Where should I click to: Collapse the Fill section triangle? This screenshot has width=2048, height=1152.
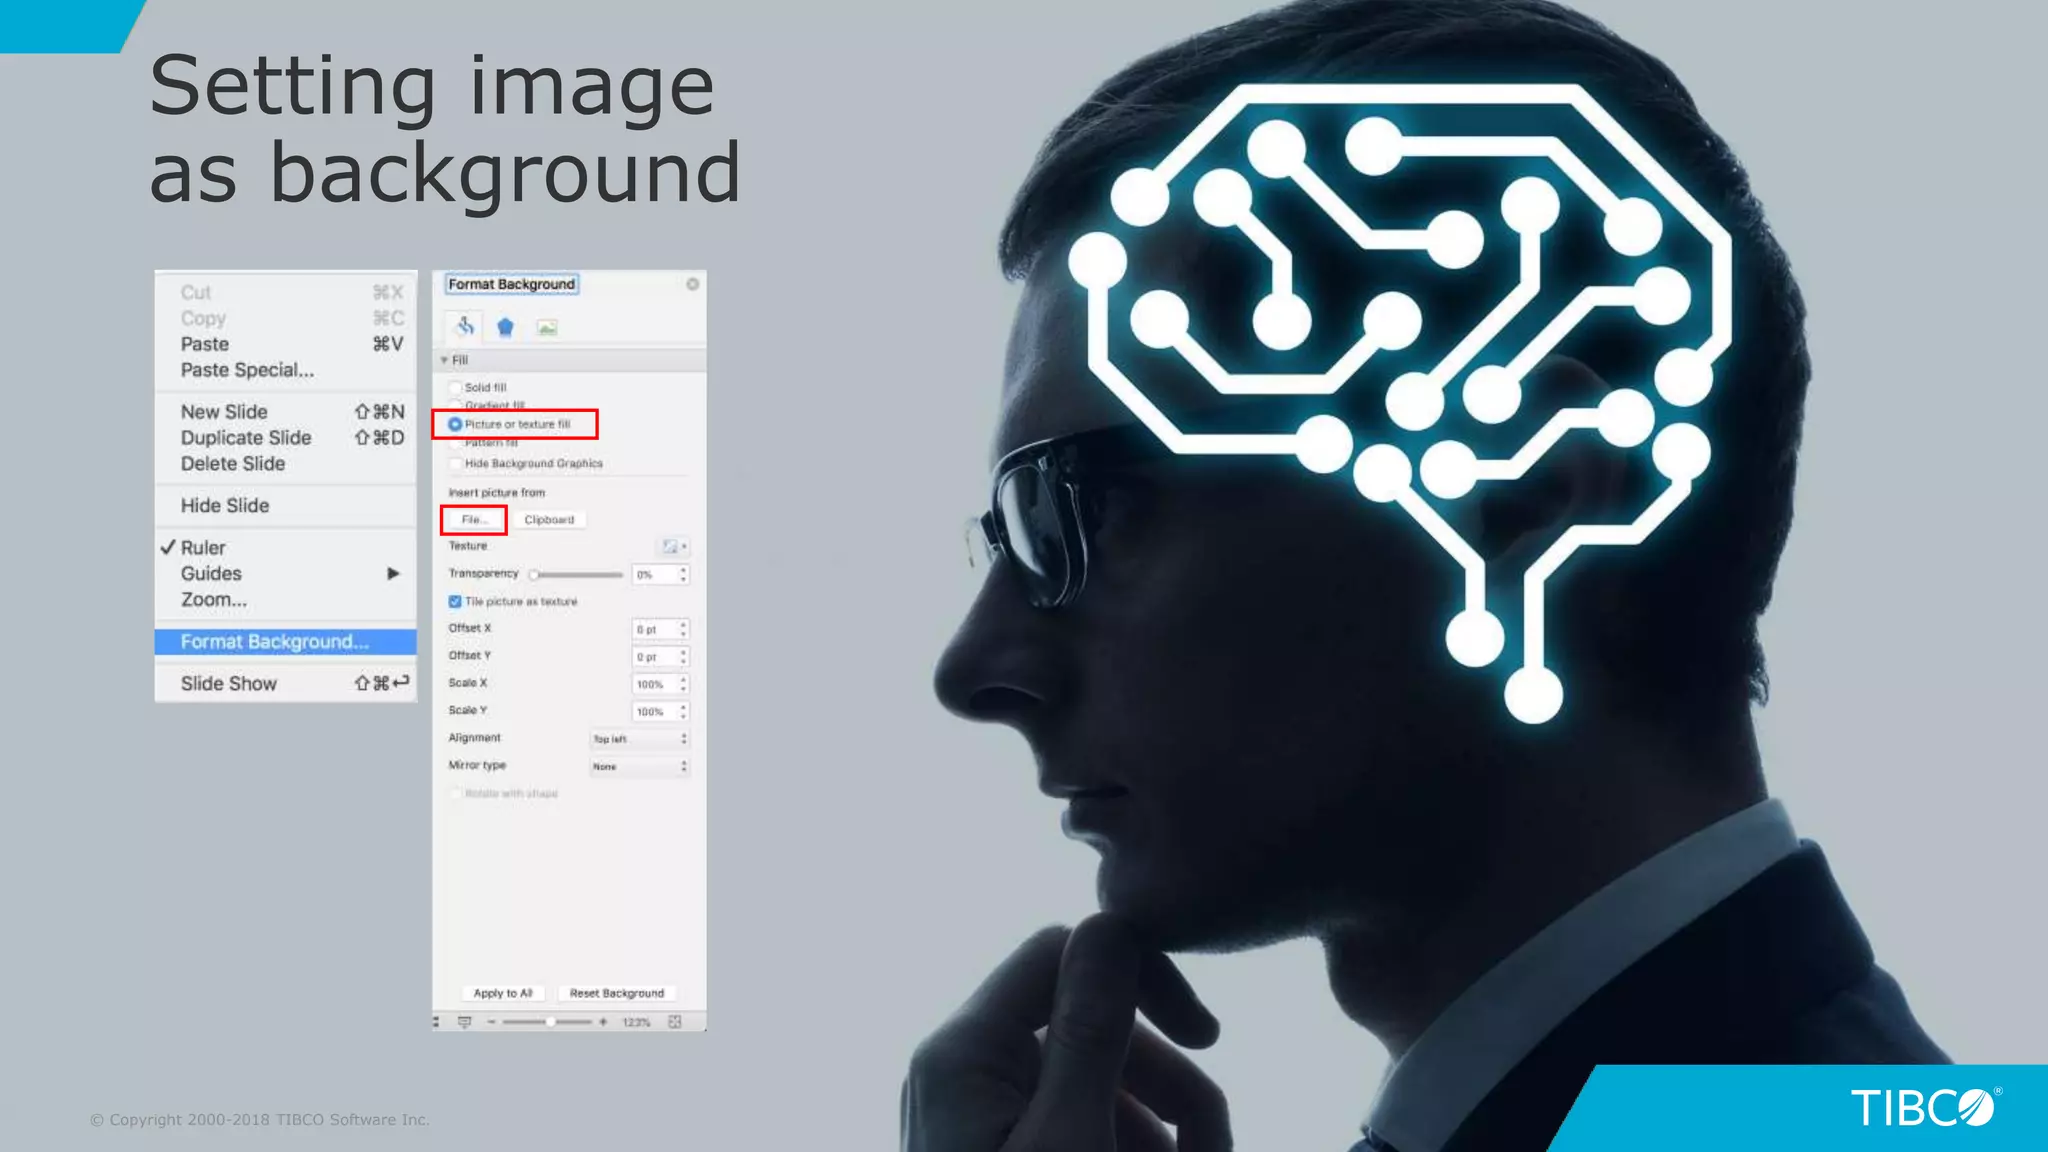tap(444, 360)
